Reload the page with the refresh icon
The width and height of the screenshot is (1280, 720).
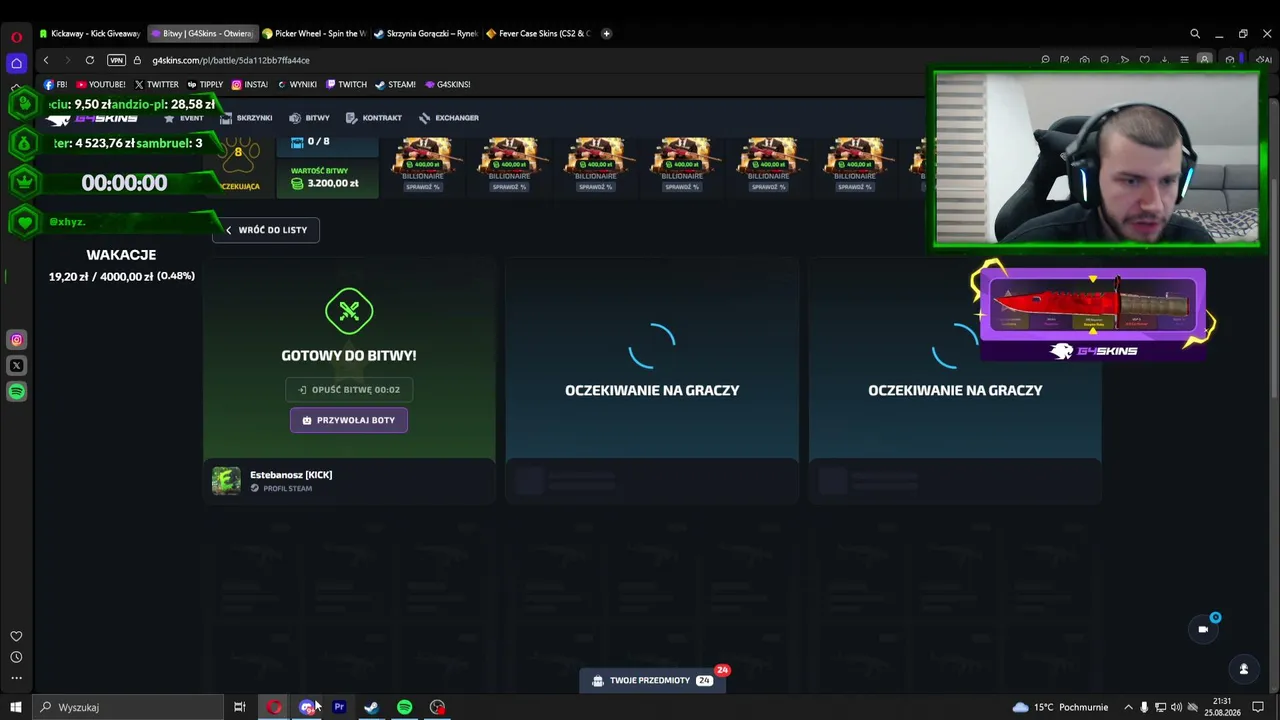[x=90, y=60]
